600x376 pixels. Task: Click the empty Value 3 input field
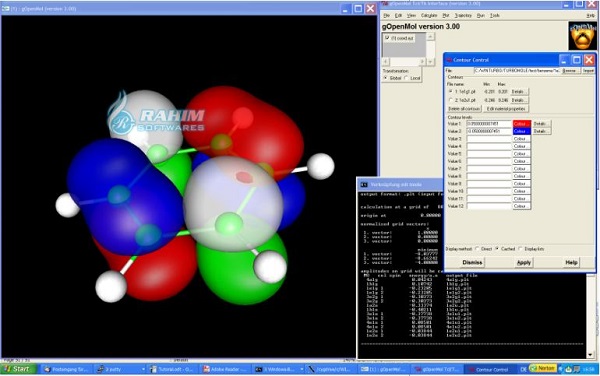pos(489,139)
